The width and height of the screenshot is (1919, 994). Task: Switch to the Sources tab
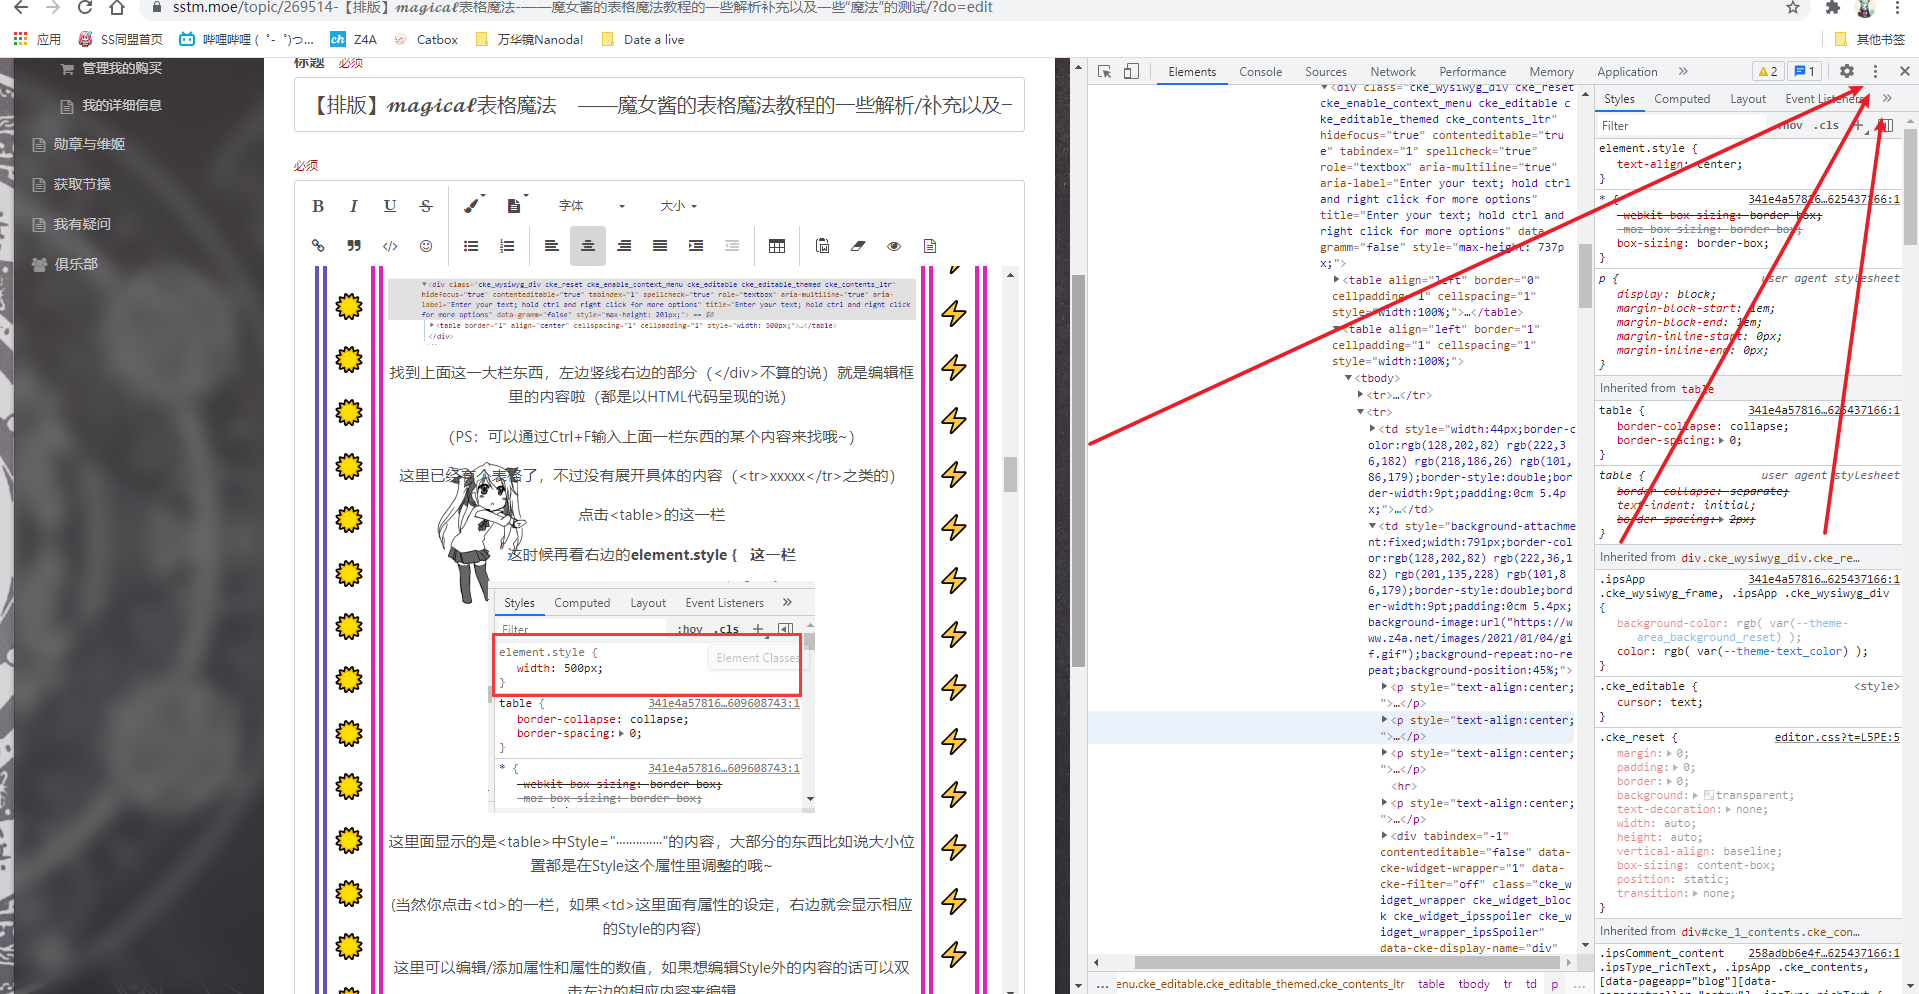click(x=1325, y=72)
